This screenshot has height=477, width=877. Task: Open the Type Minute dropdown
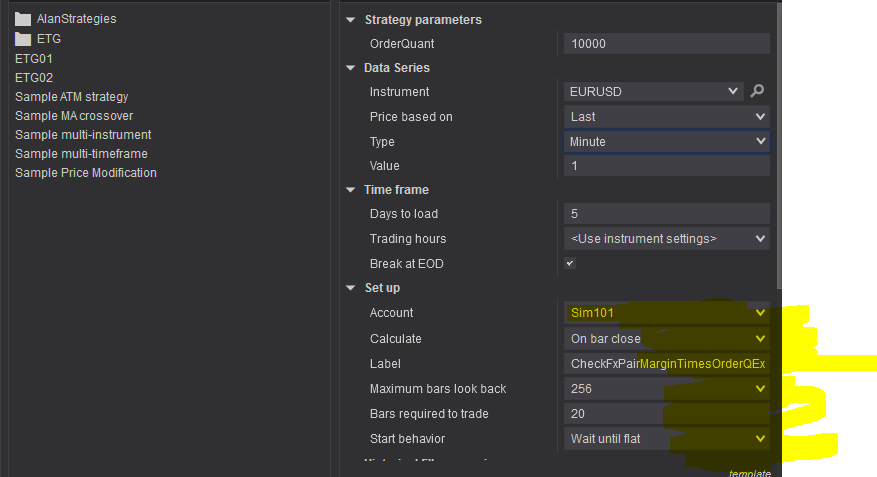(x=666, y=142)
